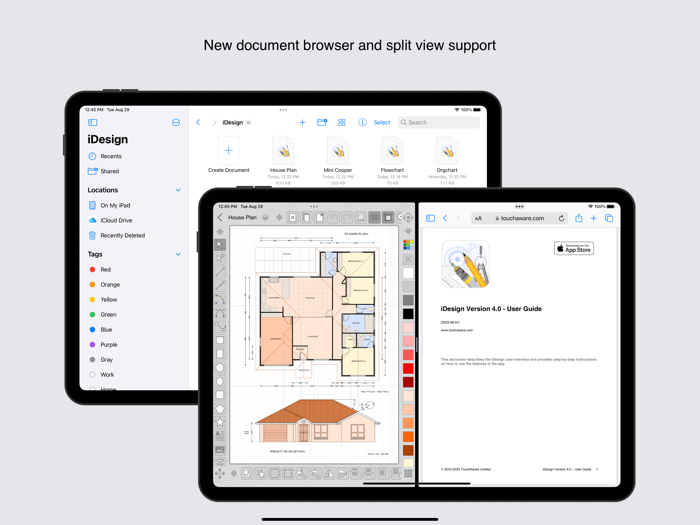
Task: Collapse left tool palette with up arrow
Action: pos(220,232)
